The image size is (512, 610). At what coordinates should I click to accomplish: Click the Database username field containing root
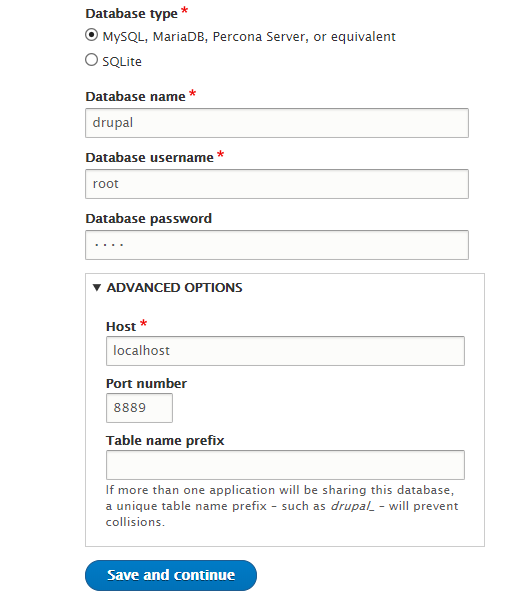point(277,184)
